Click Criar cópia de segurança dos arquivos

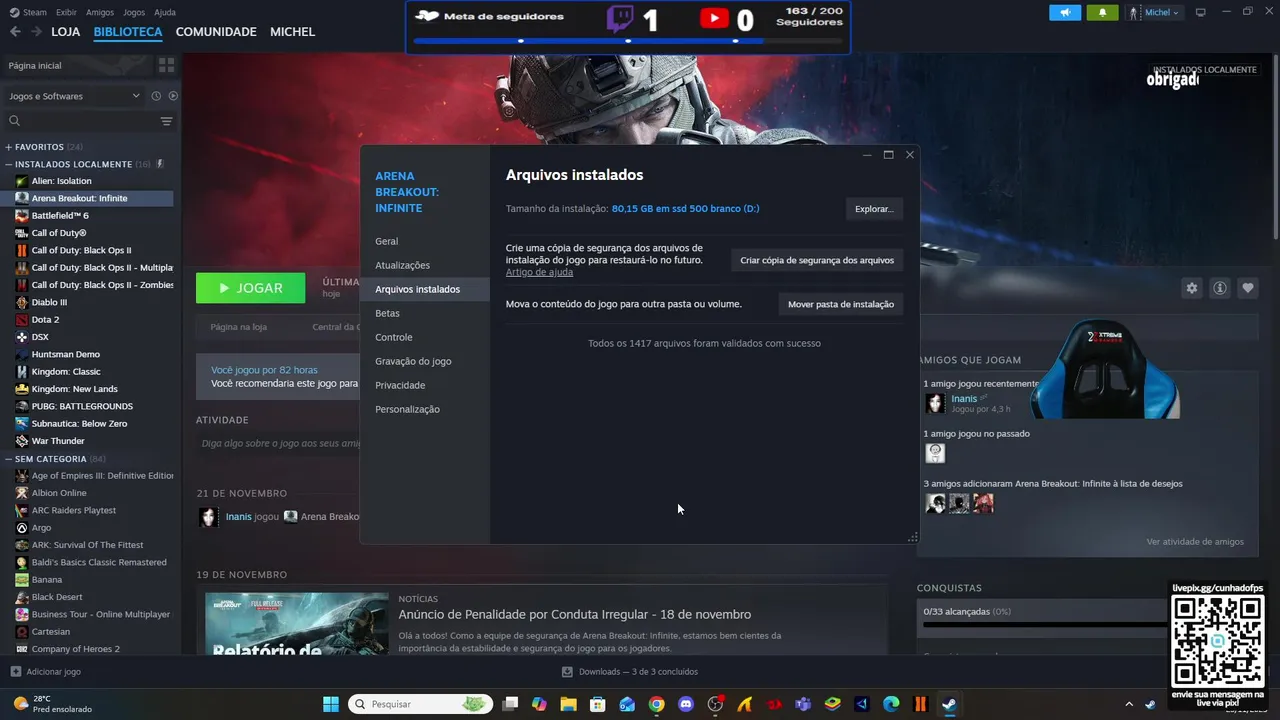817,260
